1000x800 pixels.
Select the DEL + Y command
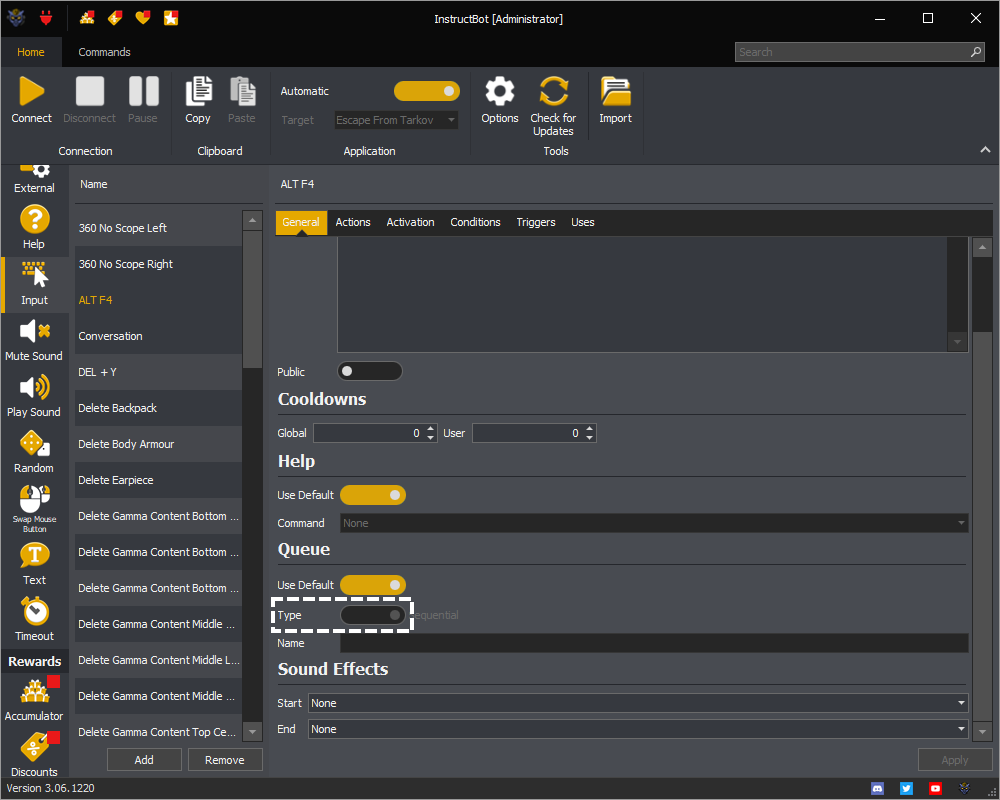(x=158, y=372)
